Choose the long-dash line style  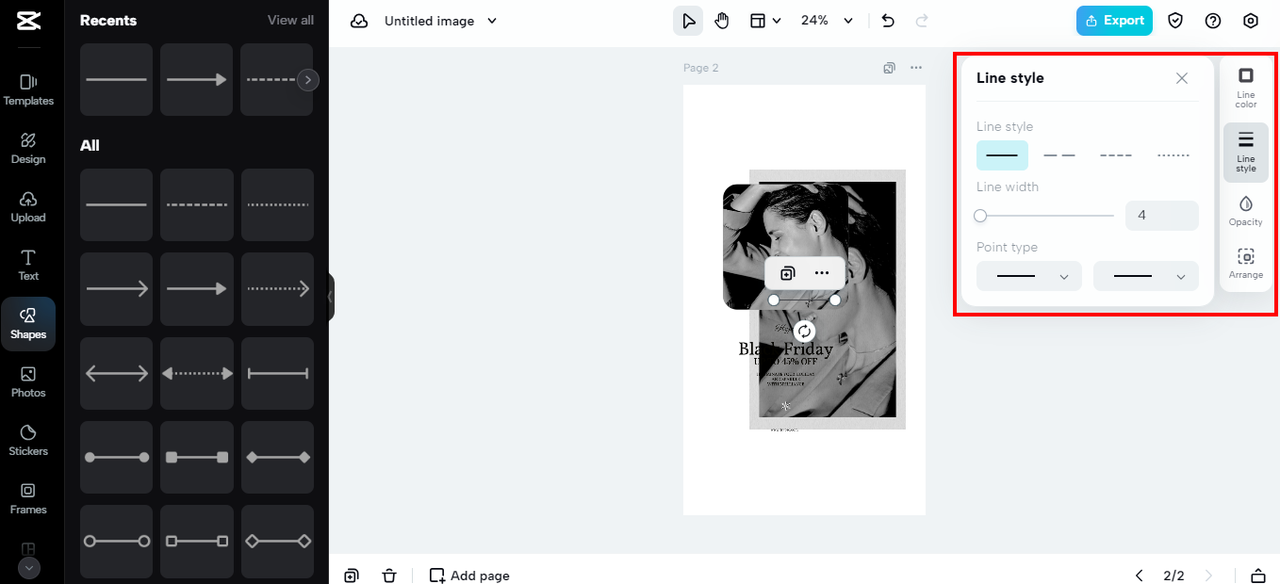[1059, 155]
